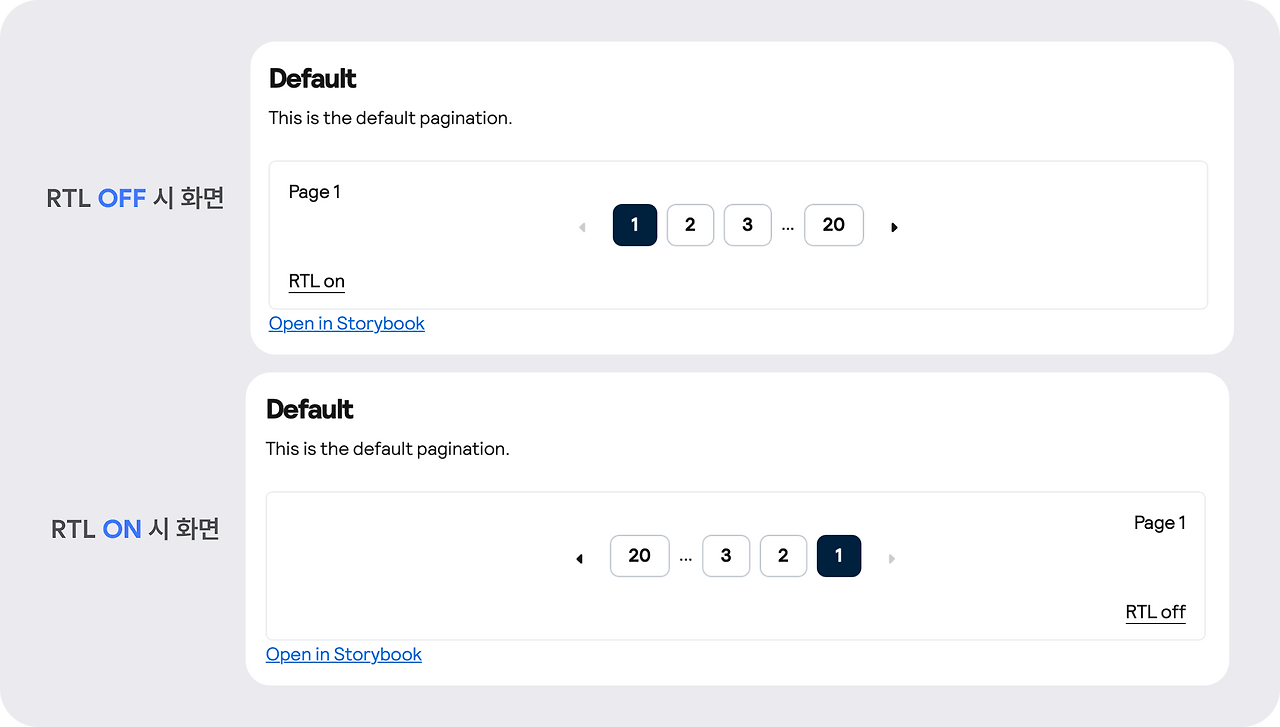The image size is (1280, 727).
Task: Click the black arrow in the RTL pagination
Action: point(579,558)
